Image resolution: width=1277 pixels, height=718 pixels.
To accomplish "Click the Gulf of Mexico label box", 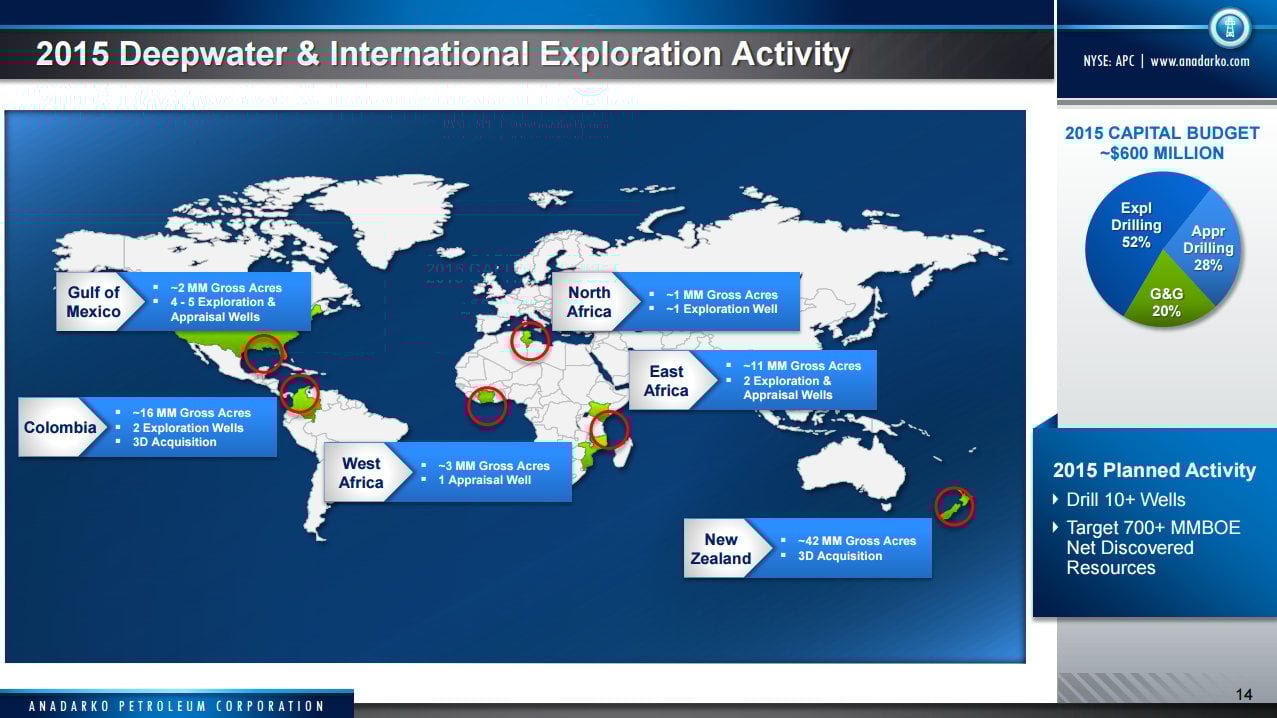I will click(x=94, y=302).
